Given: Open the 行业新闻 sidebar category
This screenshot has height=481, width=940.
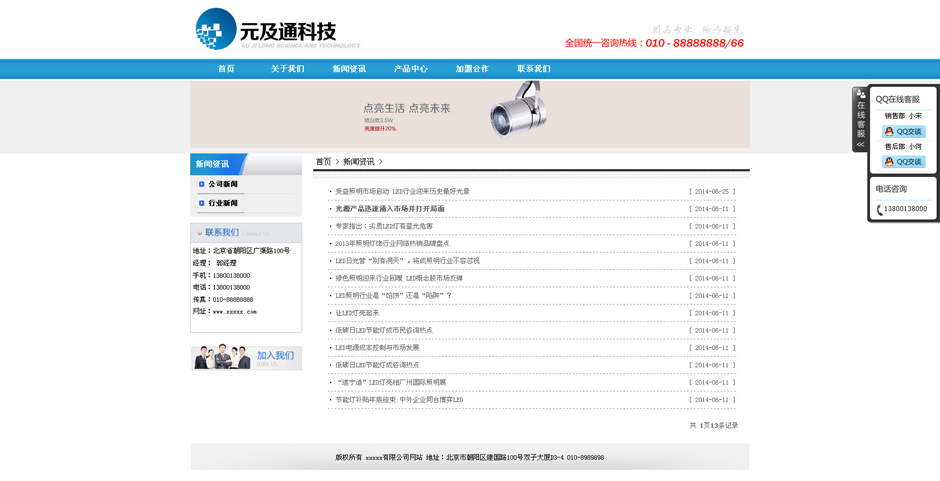Looking at the screenshot, I should pyautogui.click(x=223, y=203).
